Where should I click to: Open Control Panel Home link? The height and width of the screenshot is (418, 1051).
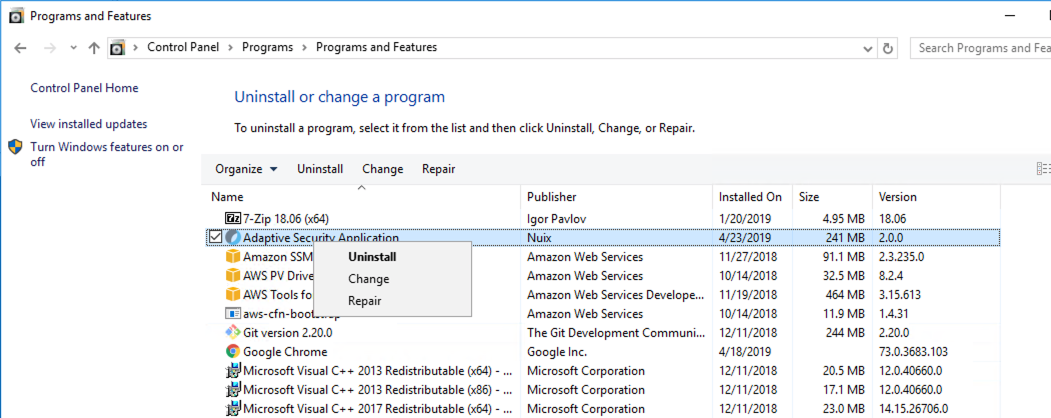click(x=84, y=88)
